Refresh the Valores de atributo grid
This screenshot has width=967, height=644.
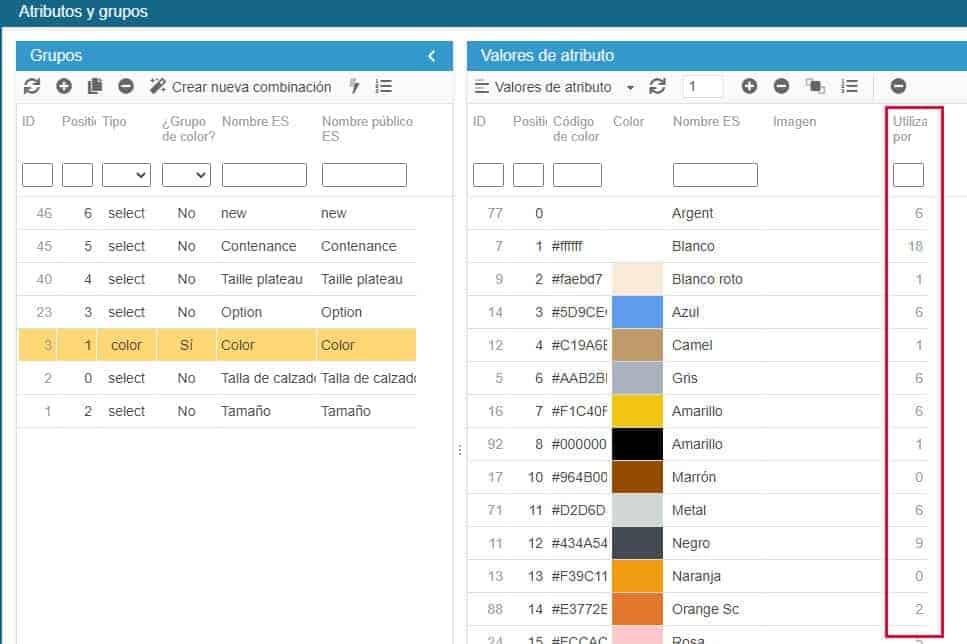657,87
